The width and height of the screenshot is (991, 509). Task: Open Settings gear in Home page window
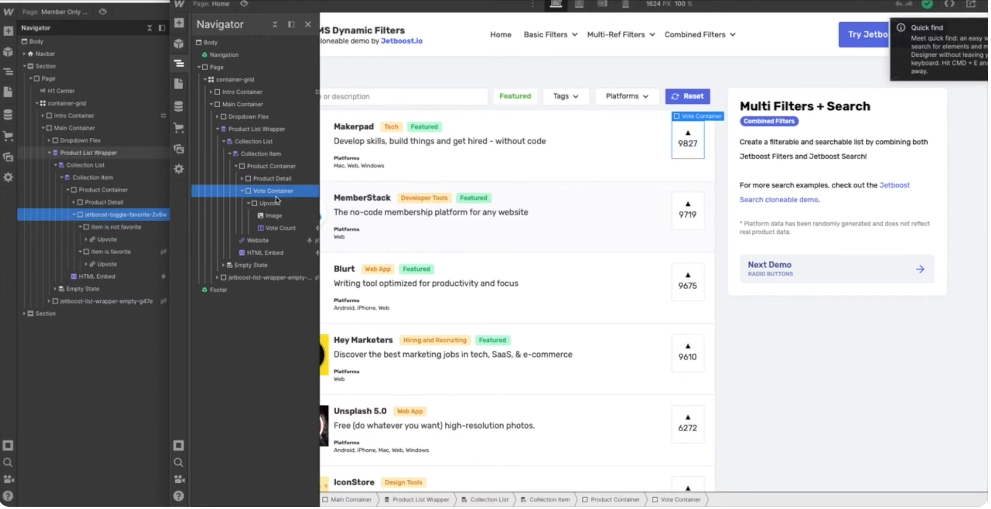tap(179, 169)
